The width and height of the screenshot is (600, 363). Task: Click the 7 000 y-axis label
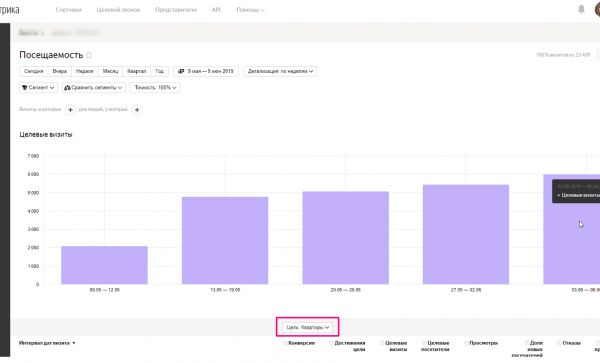33,156
